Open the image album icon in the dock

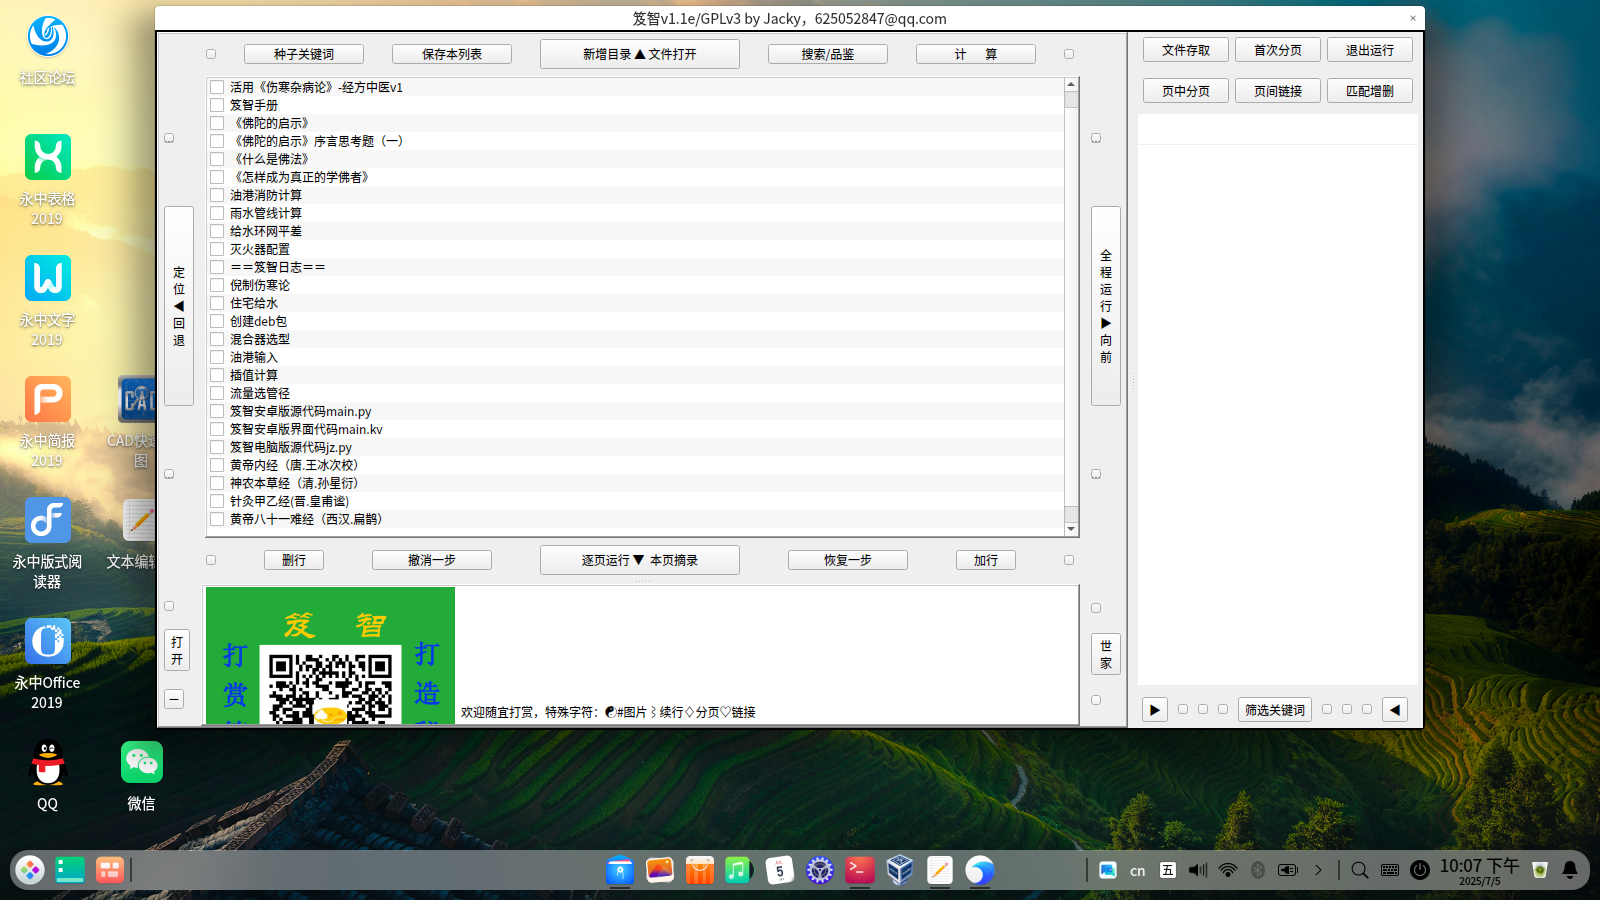[x=660, y=870]
